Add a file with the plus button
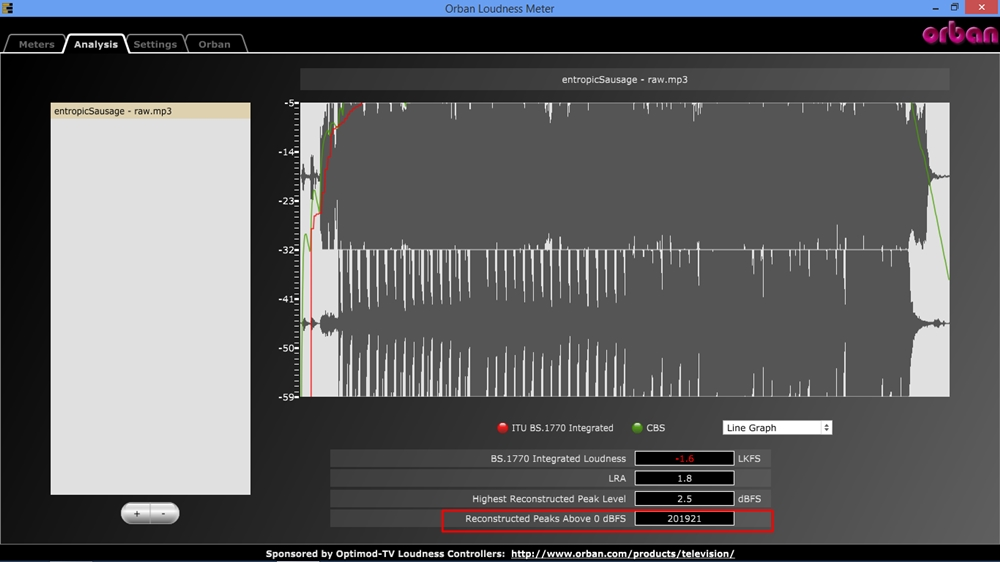This screenshot has height=562, width=1000. (137, 513)
